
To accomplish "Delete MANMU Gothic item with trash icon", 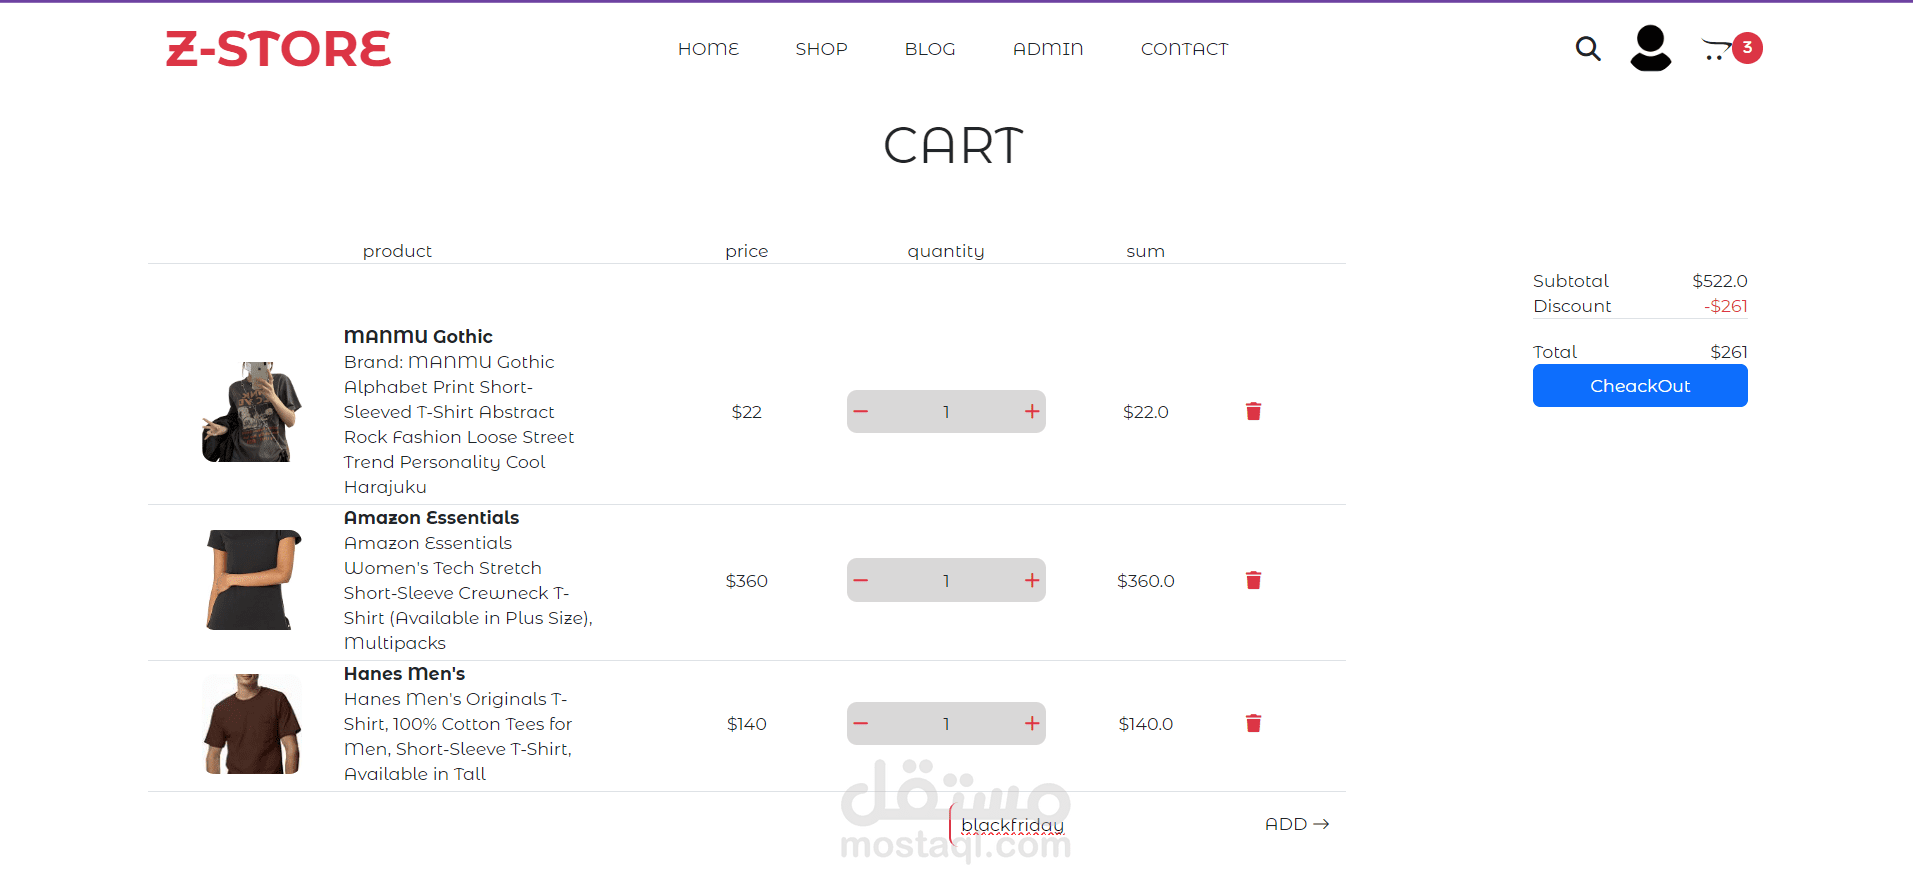I will click(x=1253, y=411).
